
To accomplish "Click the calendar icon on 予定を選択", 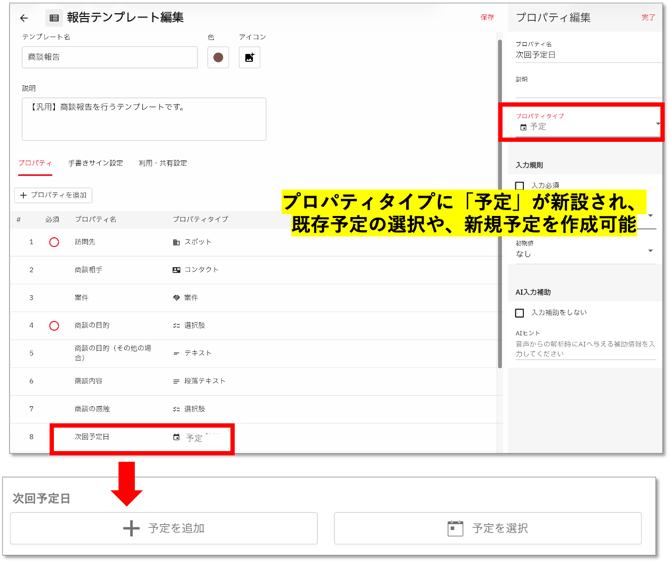I will point(455,529).
